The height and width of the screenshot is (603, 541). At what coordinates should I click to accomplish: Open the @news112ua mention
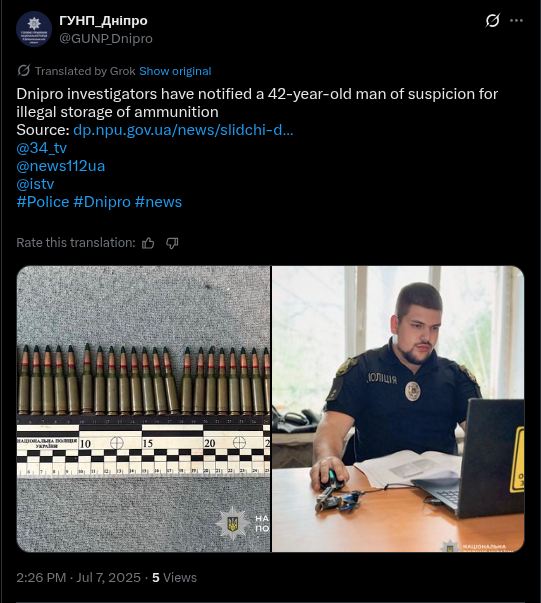[x=61, y=166]
